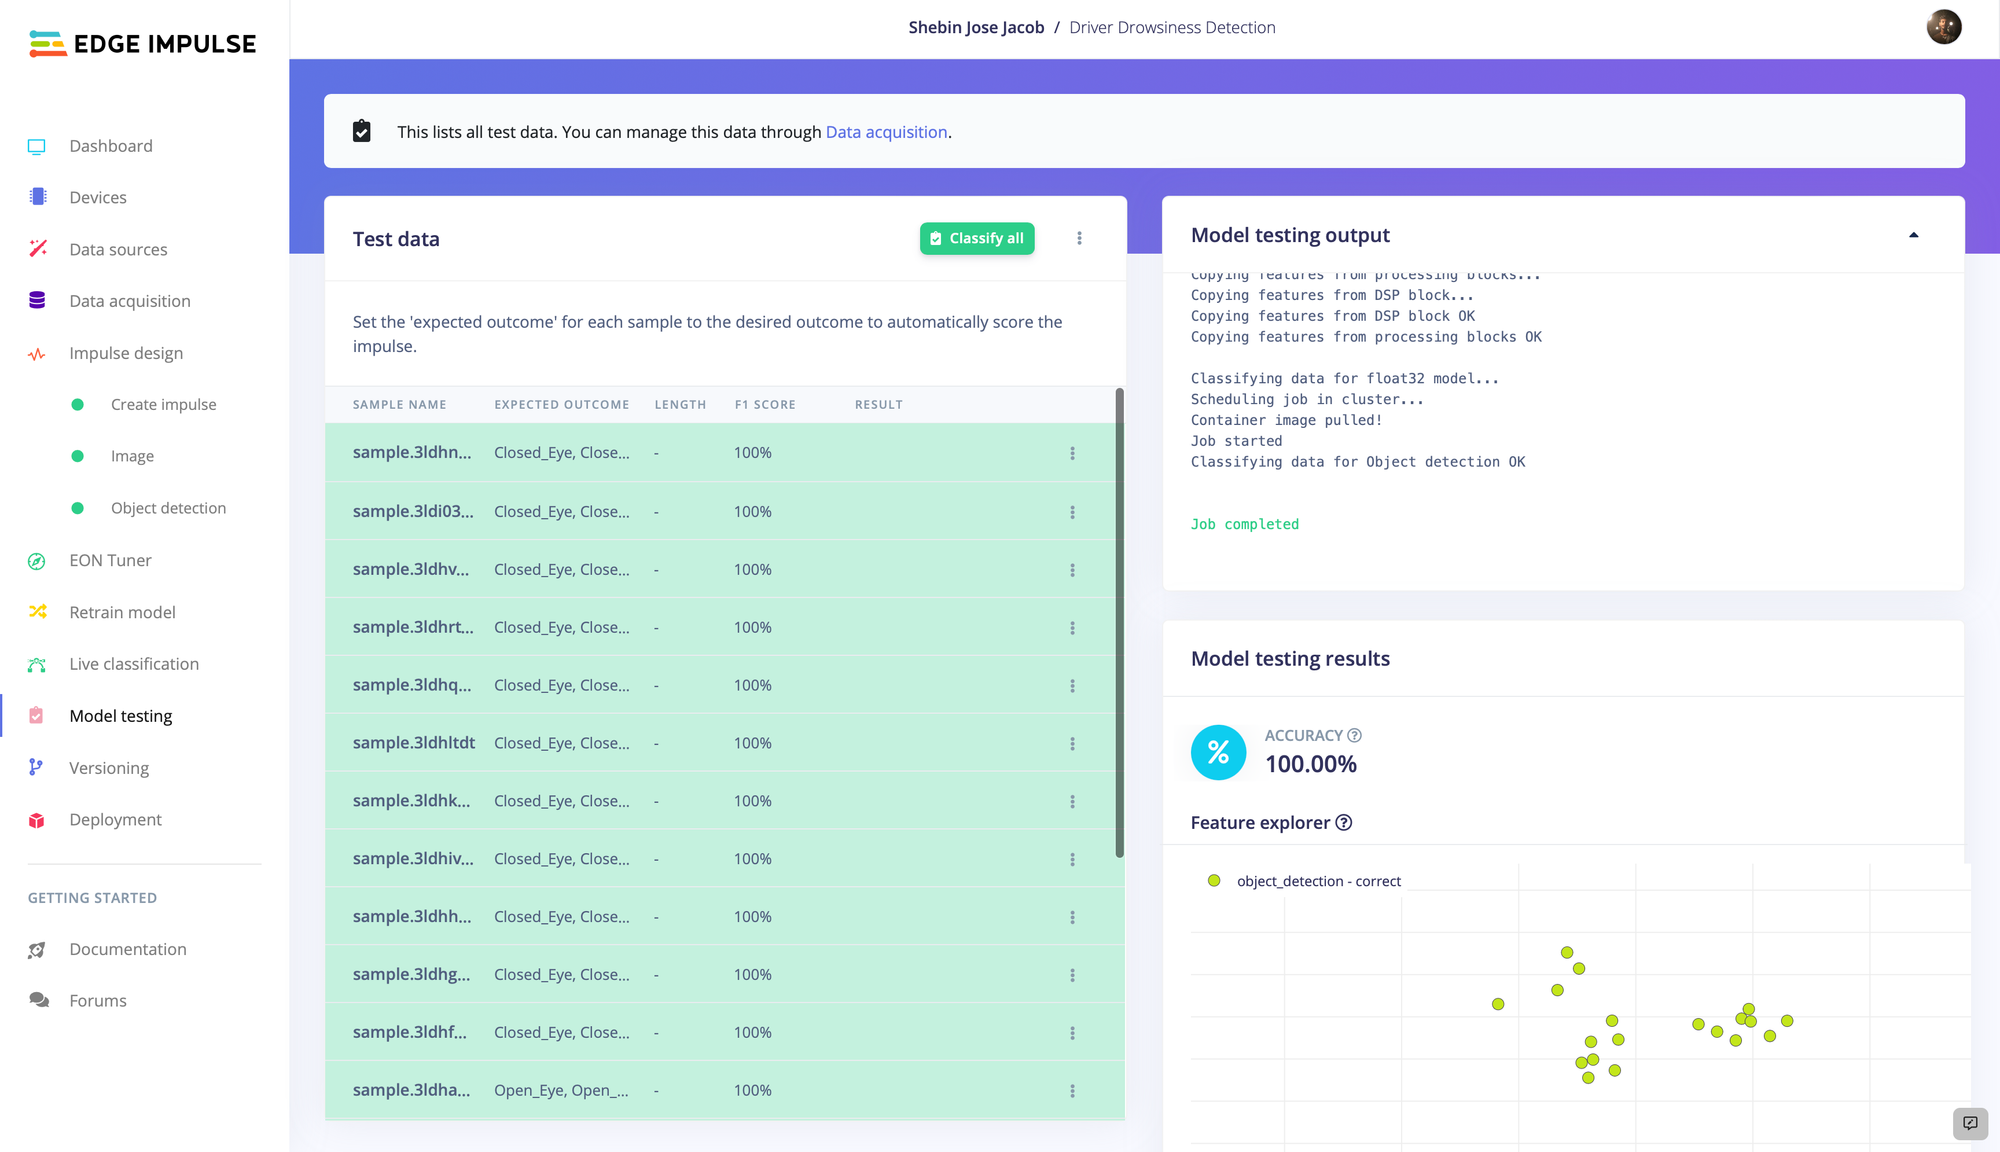Click the Classify all button
The height and width of the screenshot is (1152, 2000).
[977, 238]
